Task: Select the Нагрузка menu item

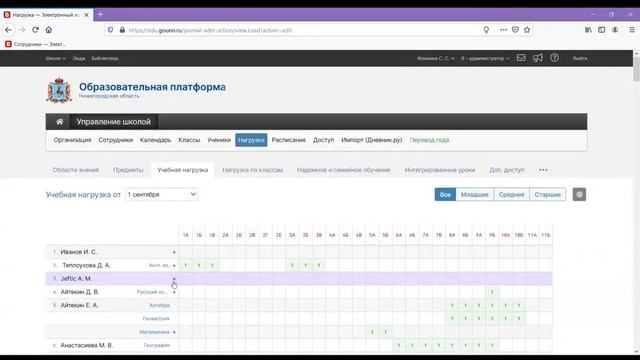Action: pos(251,140)
